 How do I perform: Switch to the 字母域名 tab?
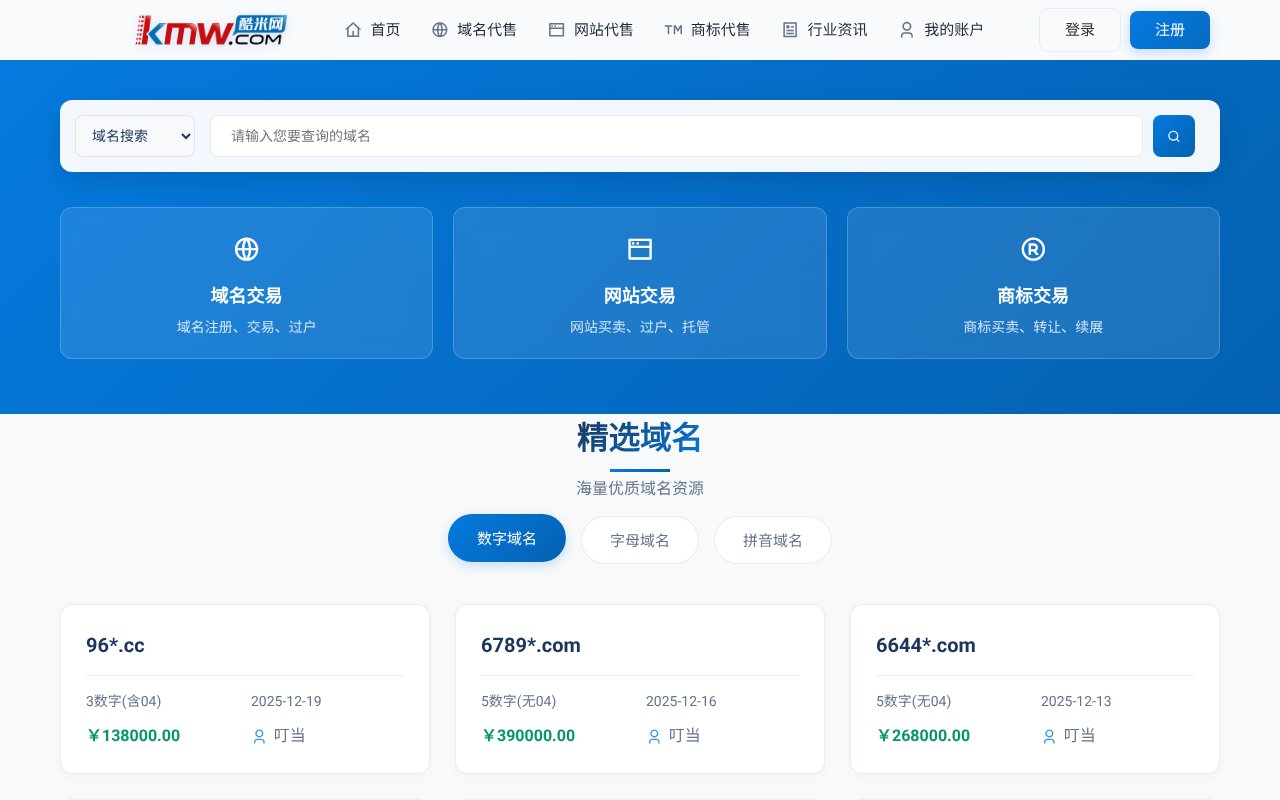[x=640, y=540]
